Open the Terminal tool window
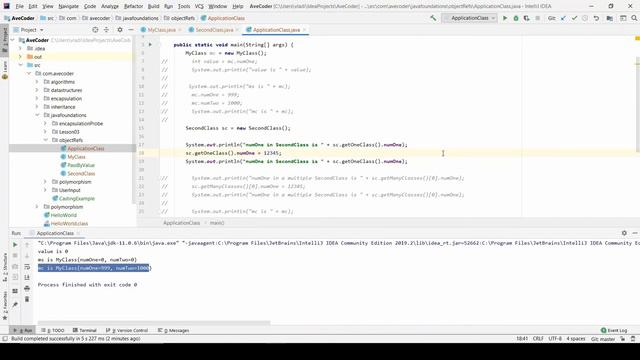This screenshot has width=640, height=360. tap(85, 330)
